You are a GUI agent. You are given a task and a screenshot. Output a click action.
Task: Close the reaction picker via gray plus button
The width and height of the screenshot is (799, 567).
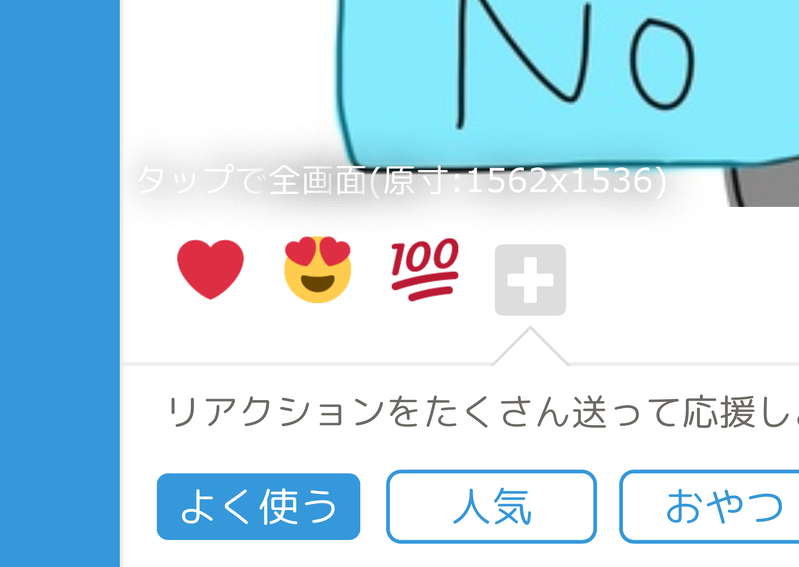pos(530,280)
